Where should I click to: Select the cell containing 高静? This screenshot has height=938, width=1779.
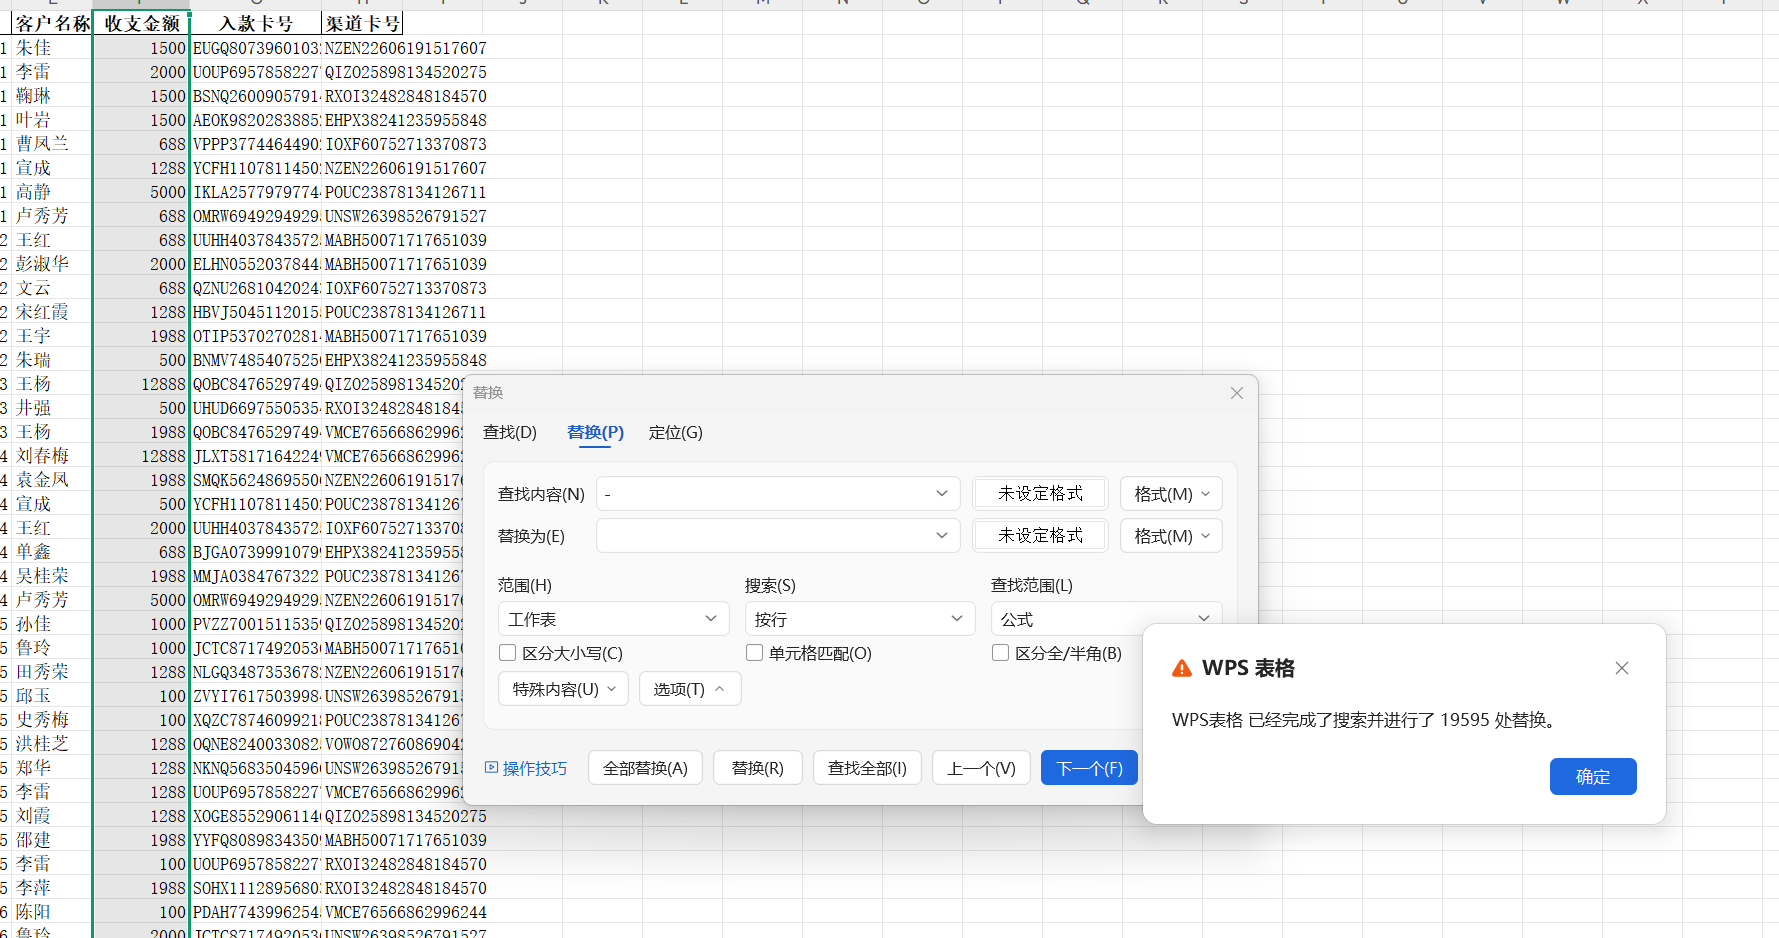click(x=52, y=192)
